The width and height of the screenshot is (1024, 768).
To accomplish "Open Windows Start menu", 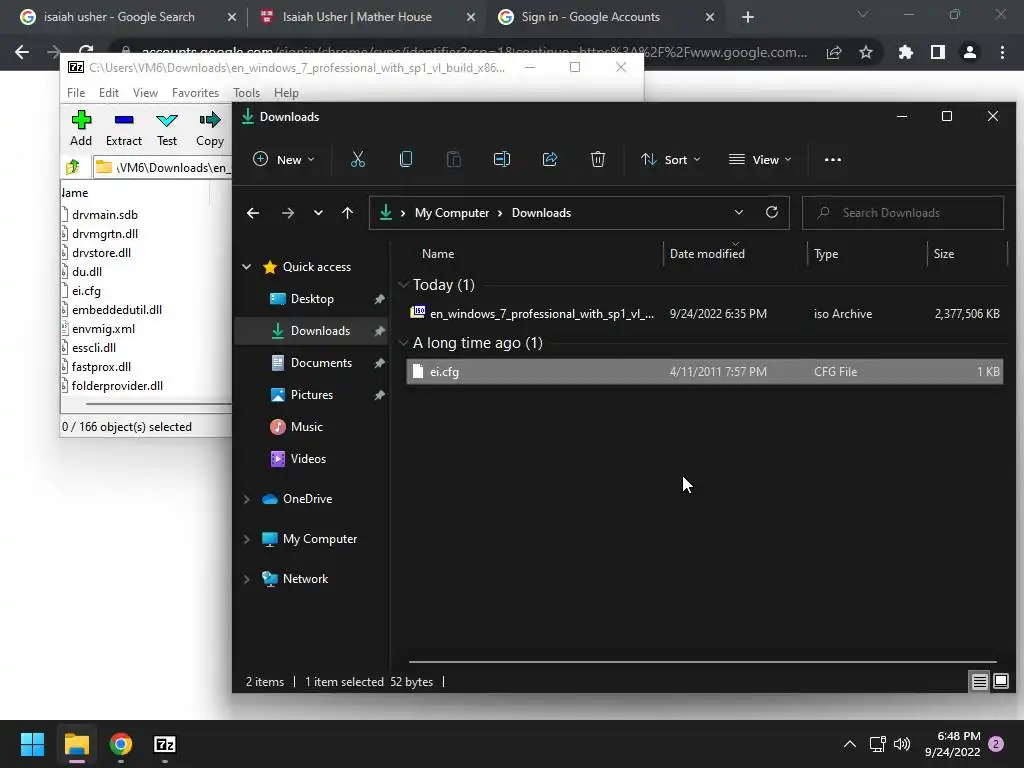I will [32, 744].
